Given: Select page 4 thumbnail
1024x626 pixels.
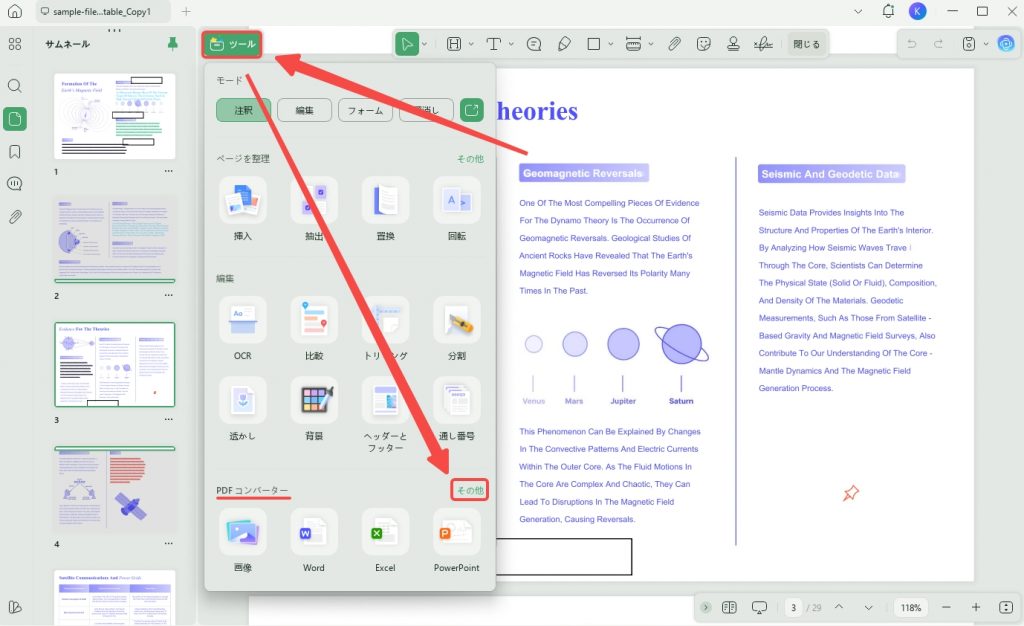Looking at the screenshot, I should [x=114, y=489].
